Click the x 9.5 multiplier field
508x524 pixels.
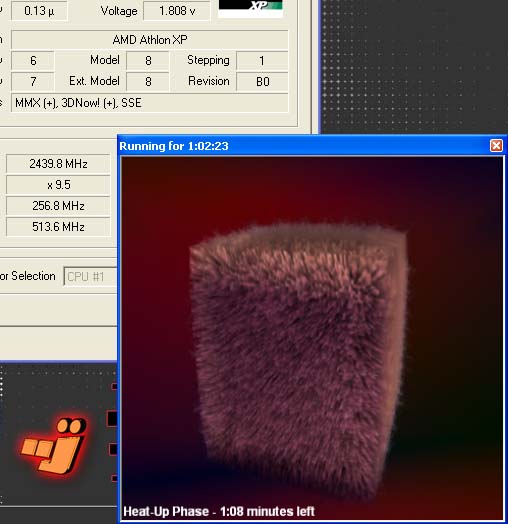pos(58,185)
